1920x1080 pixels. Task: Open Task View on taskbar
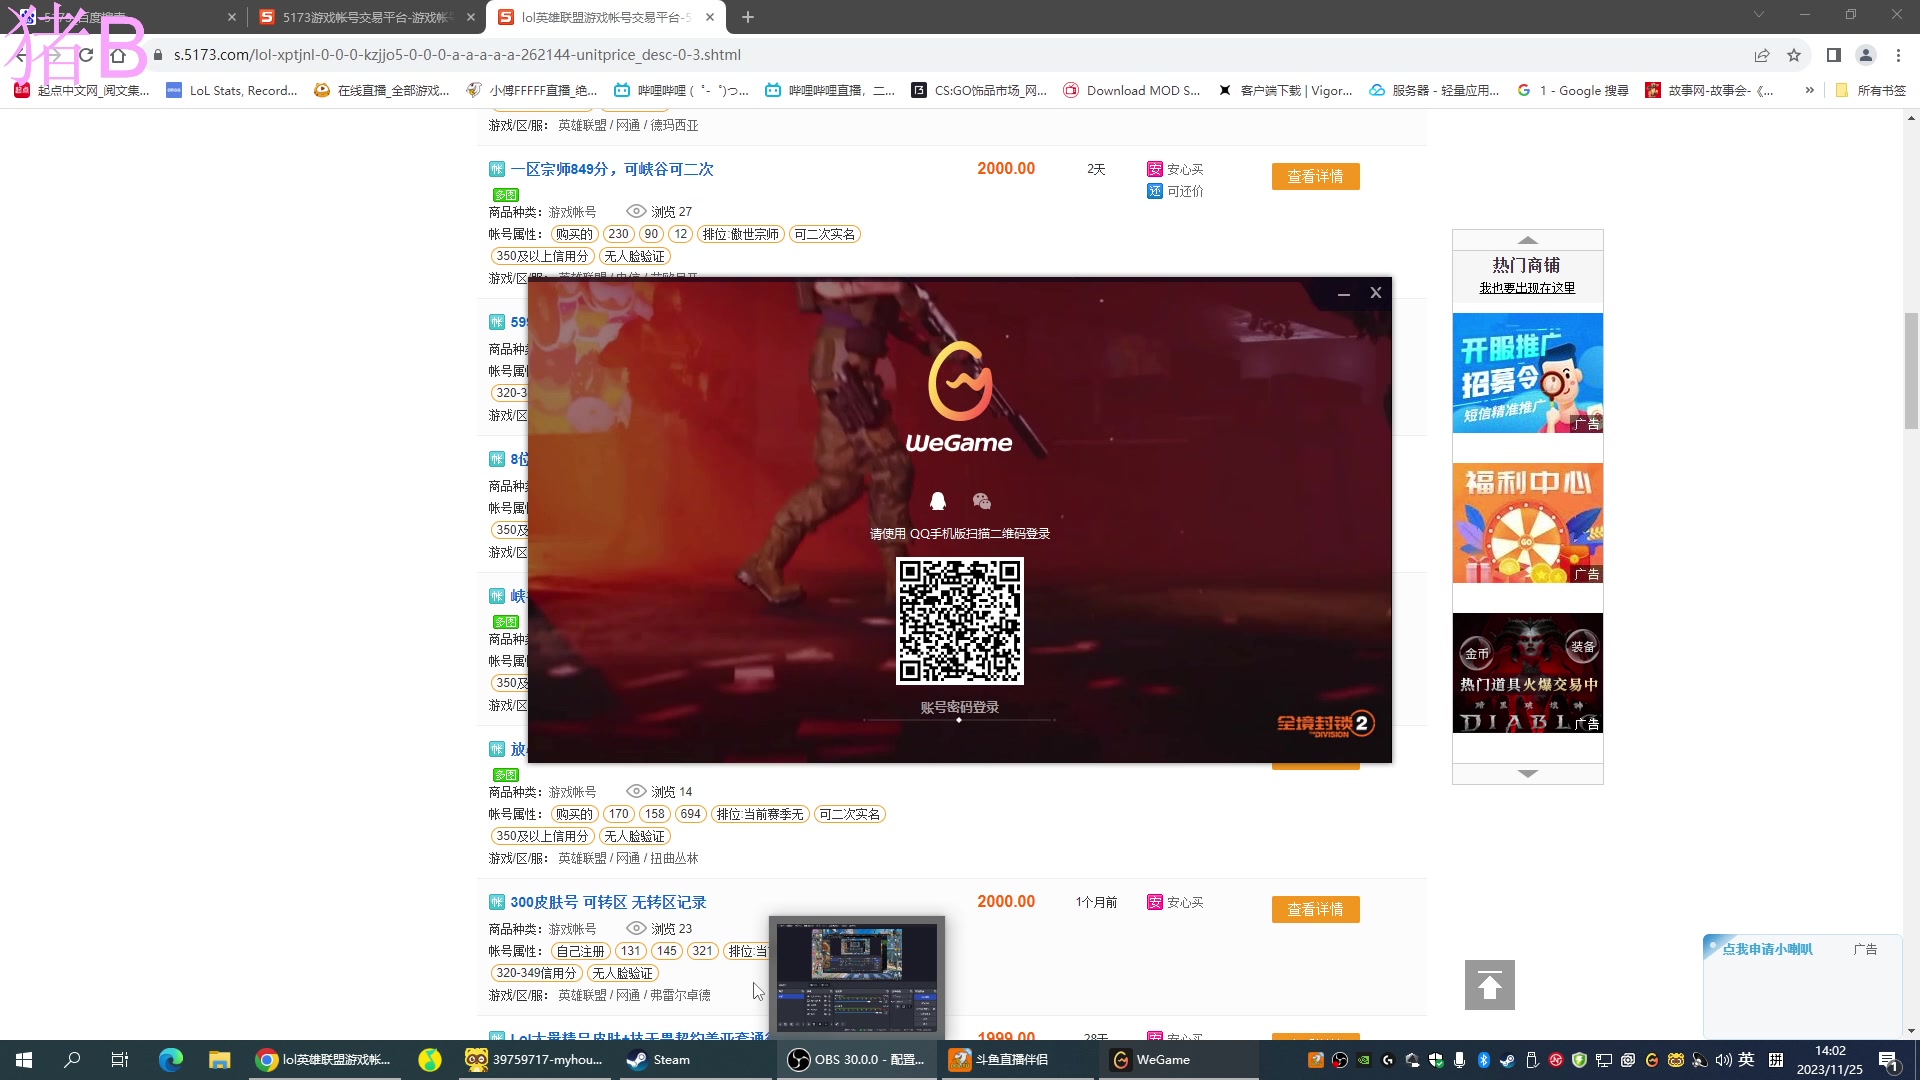[x=120, y=1060]
